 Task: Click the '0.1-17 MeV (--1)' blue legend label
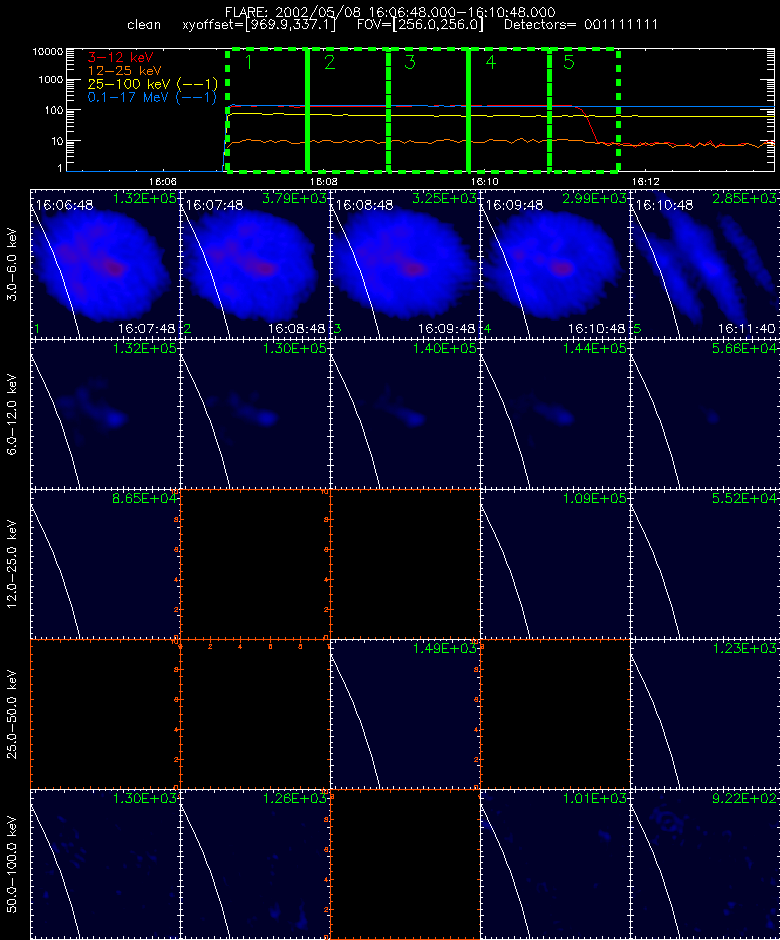(x=152, y=97)
